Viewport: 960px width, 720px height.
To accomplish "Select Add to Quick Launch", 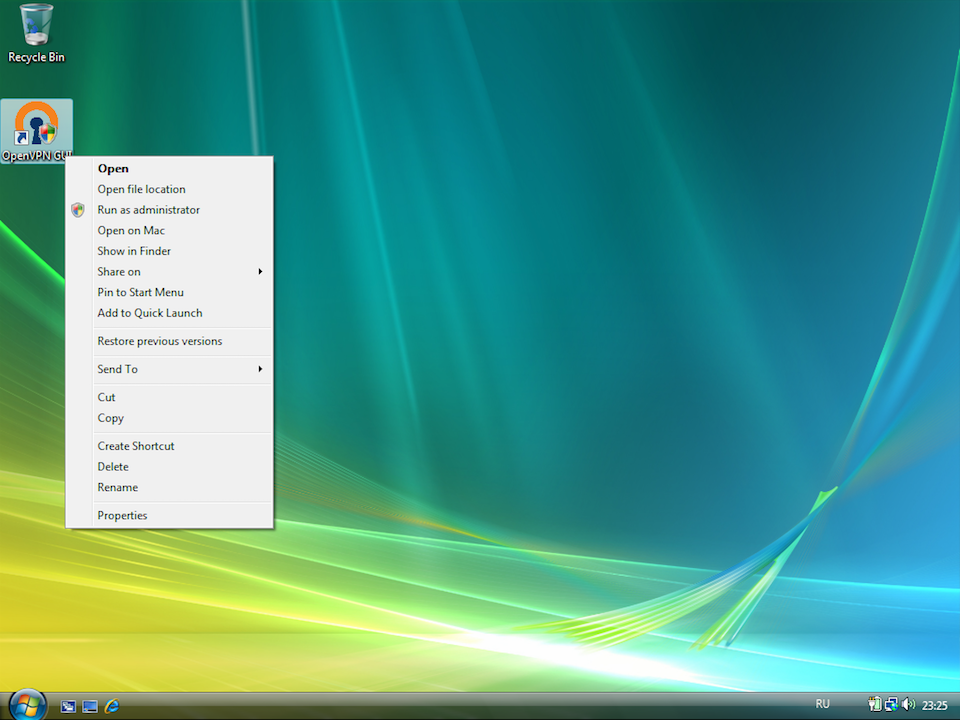I will click(169, 313).
